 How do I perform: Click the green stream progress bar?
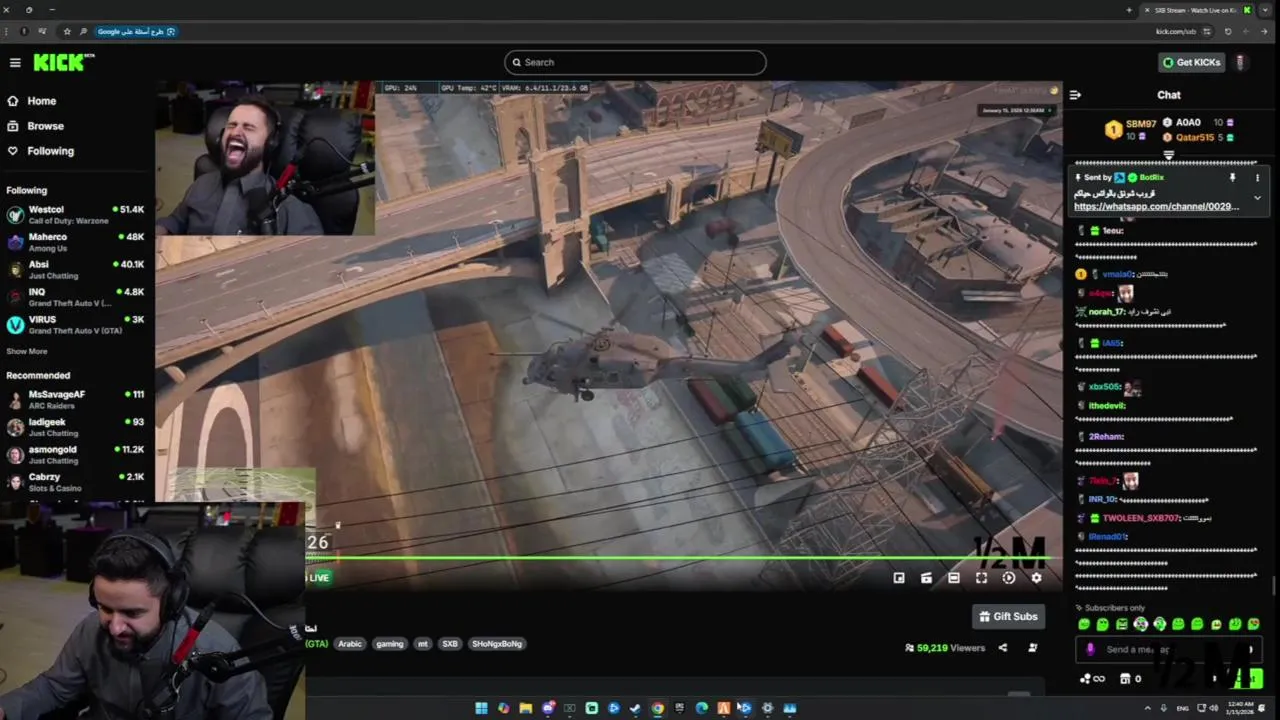(677, 558)
